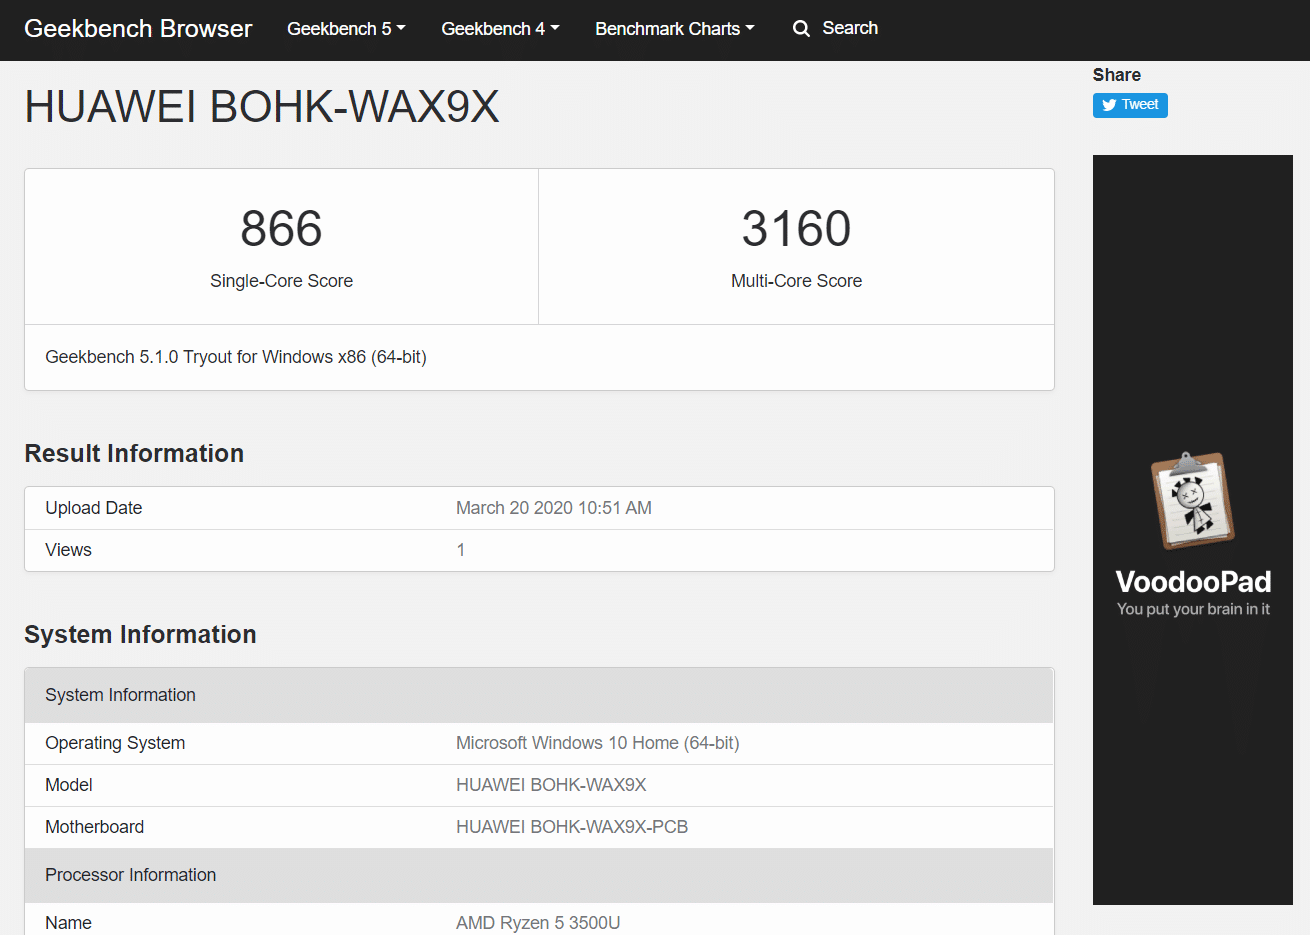Click the Search magnifier icon
This screenshot has height=935, width=1310.
(801, 29)
